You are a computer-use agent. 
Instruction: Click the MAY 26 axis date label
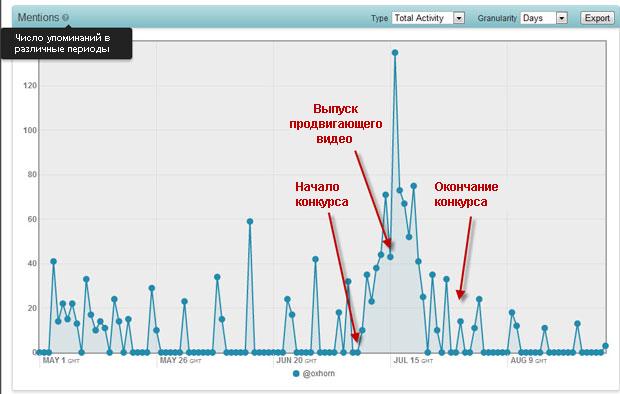180,360
